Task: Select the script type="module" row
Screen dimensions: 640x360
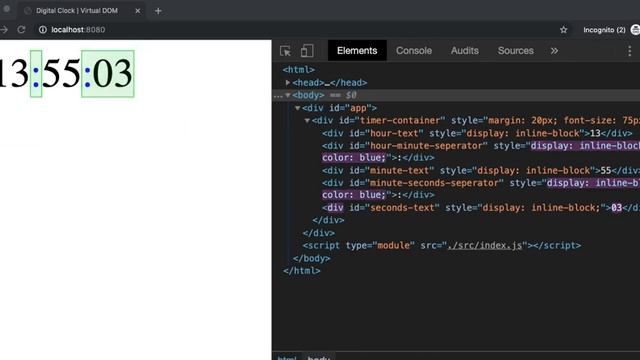Action: click(456, 245)
